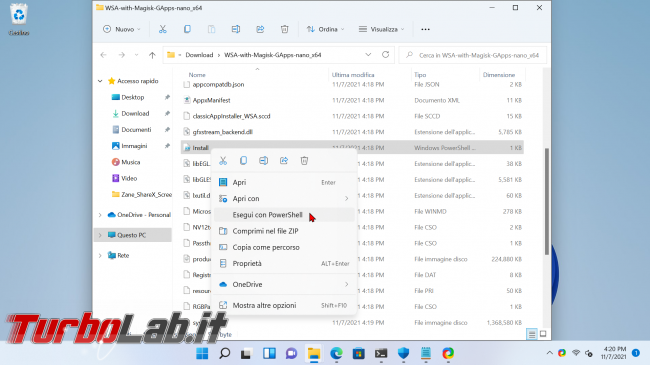The height and width of the screenshot is (365, 650).
Task: Refresh the current folder view
Action: pyautogui.click(x=386, y=55)
